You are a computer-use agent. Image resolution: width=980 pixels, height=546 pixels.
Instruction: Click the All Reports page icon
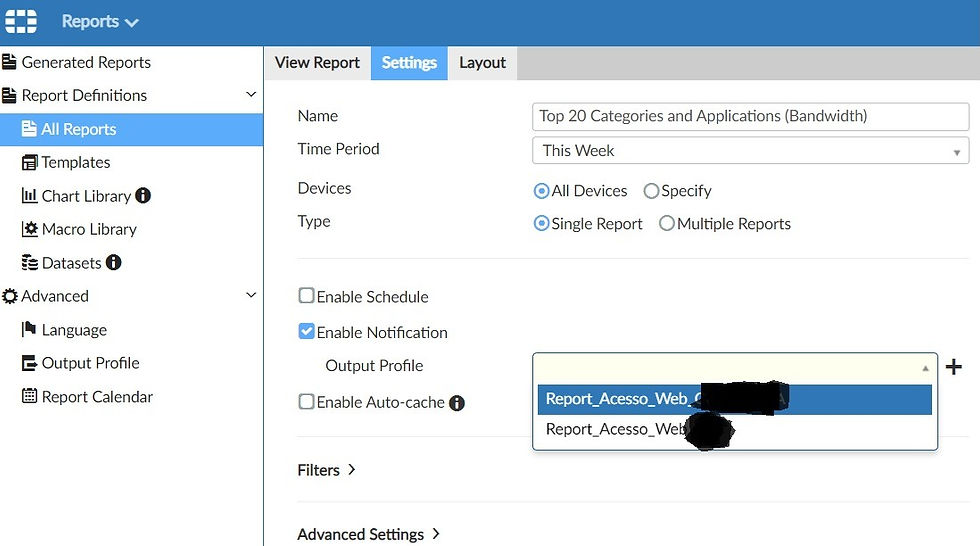coord(29,129)
